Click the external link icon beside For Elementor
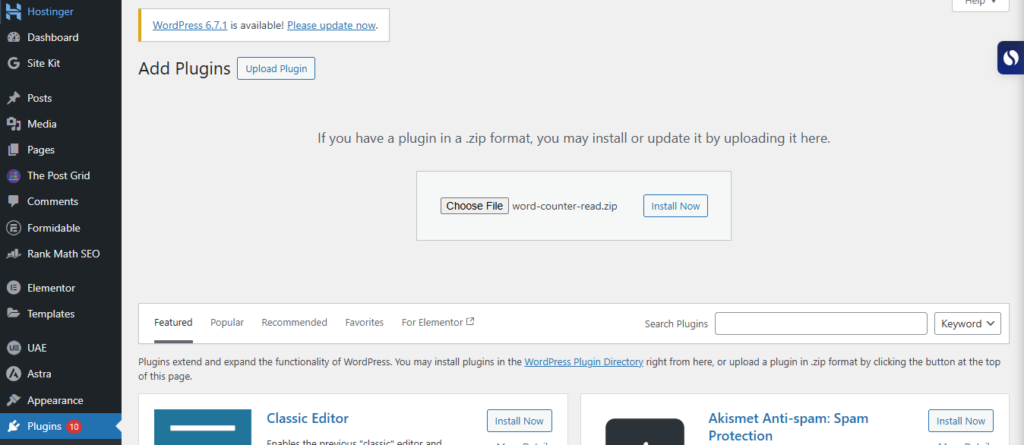 [470, 321]
